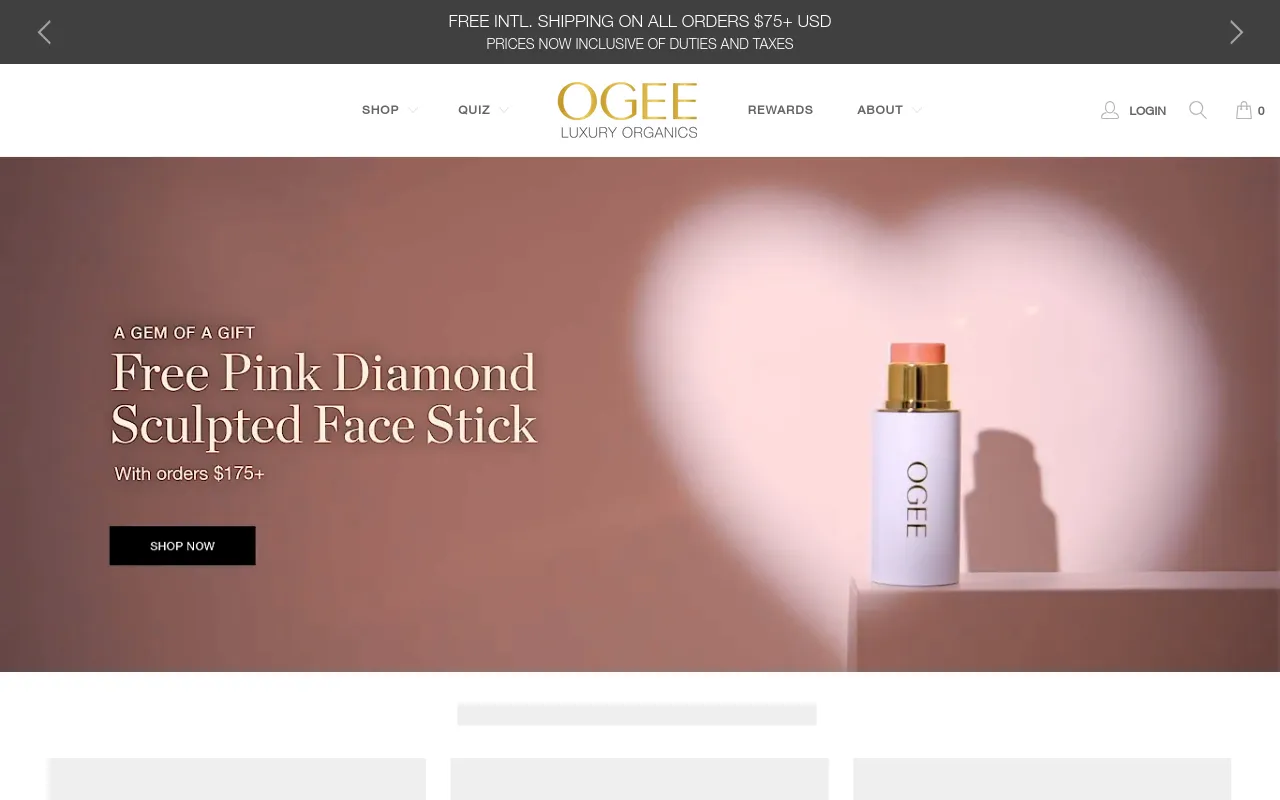This screenshot has height=800, width=1280.
Task: Click the first loading product card placeholder
Action: tap(238, 779)
